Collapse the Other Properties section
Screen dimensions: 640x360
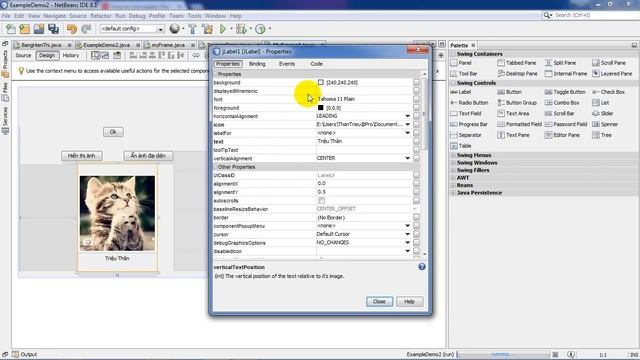click(x=216, y=167)
